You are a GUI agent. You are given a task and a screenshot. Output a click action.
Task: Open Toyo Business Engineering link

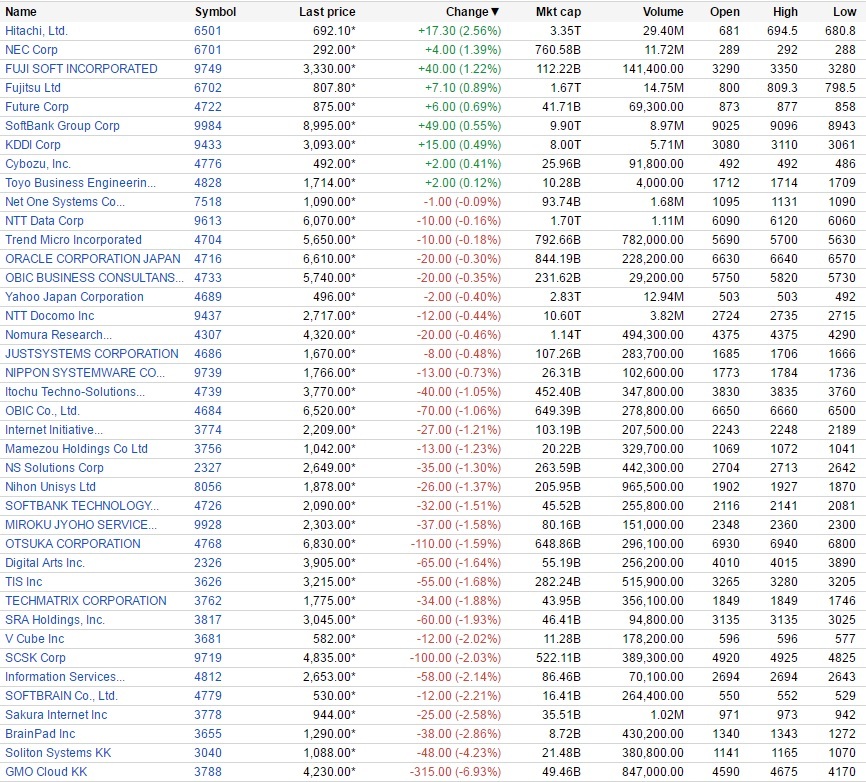pyautogui.click(x=81, y=183)
